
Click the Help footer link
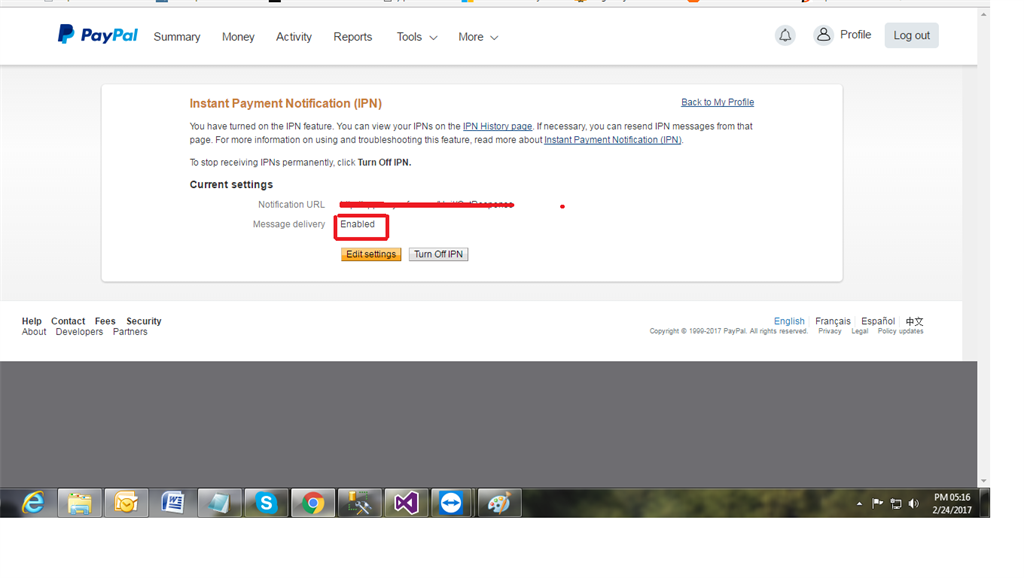tap(31, 321)
